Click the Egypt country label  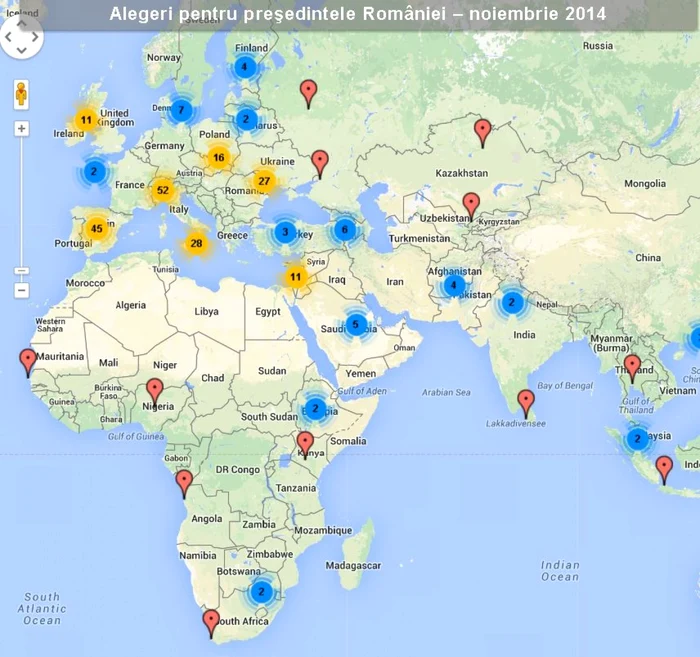point(268,312)
